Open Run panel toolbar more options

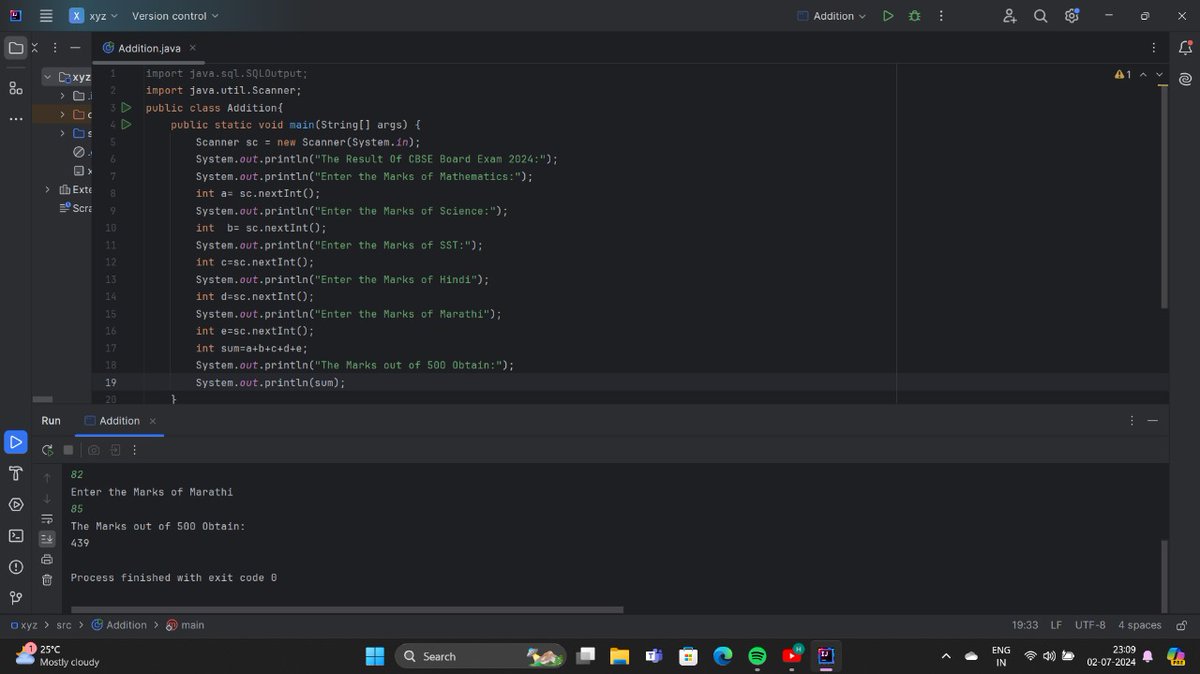tap(135, 450)
